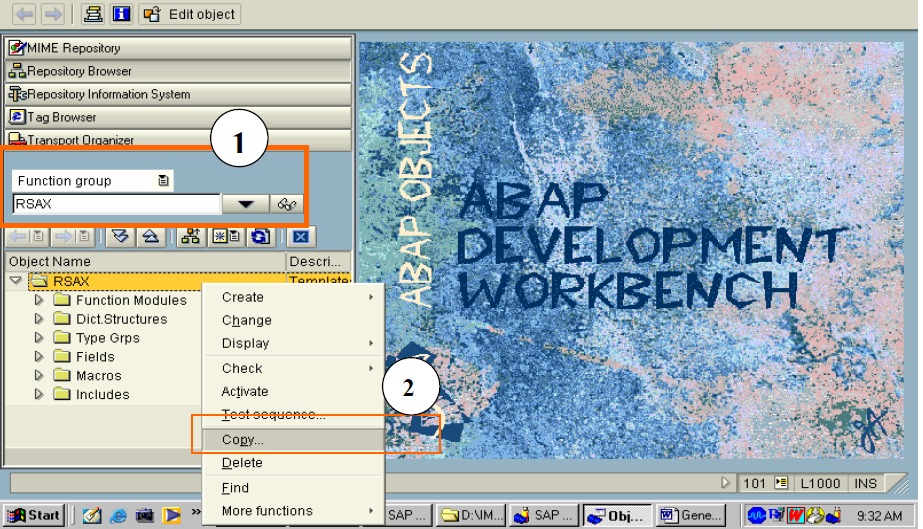Click the Expand all nodes icon
This screenshot has height=529, width=923.
coord(121,237)
